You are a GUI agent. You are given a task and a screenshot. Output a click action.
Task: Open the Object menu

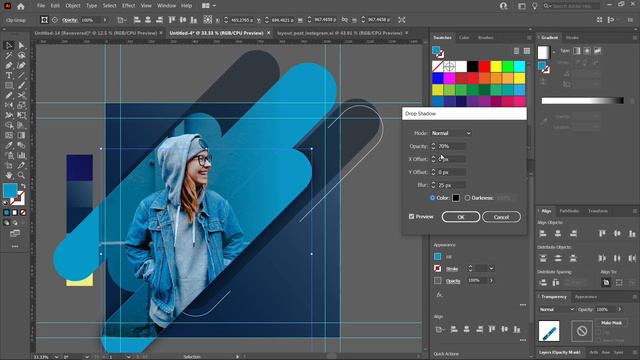(73, 6)
